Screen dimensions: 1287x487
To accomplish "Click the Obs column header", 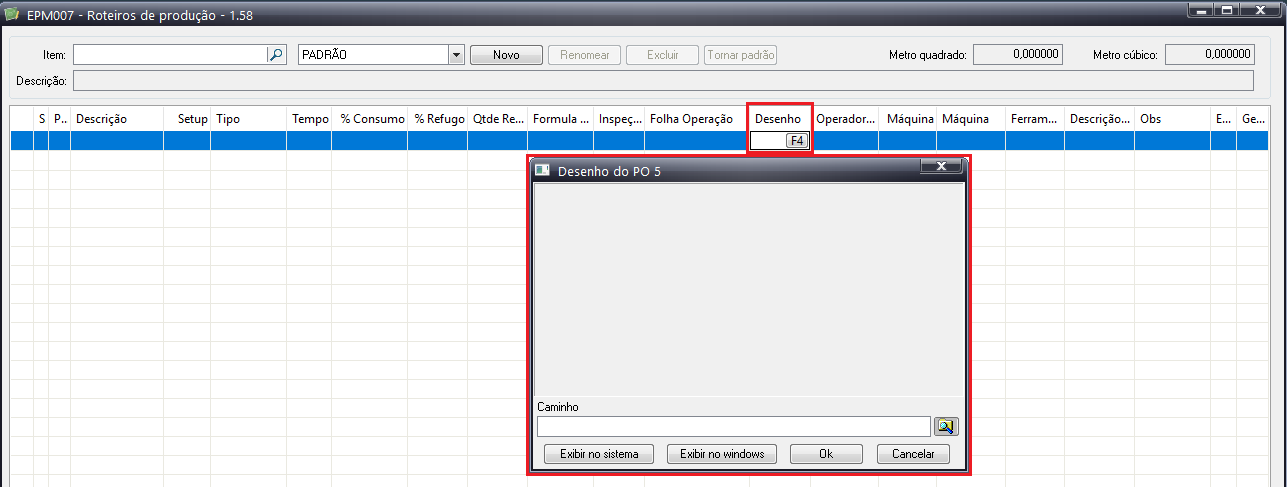I will tap(1173, 119).
